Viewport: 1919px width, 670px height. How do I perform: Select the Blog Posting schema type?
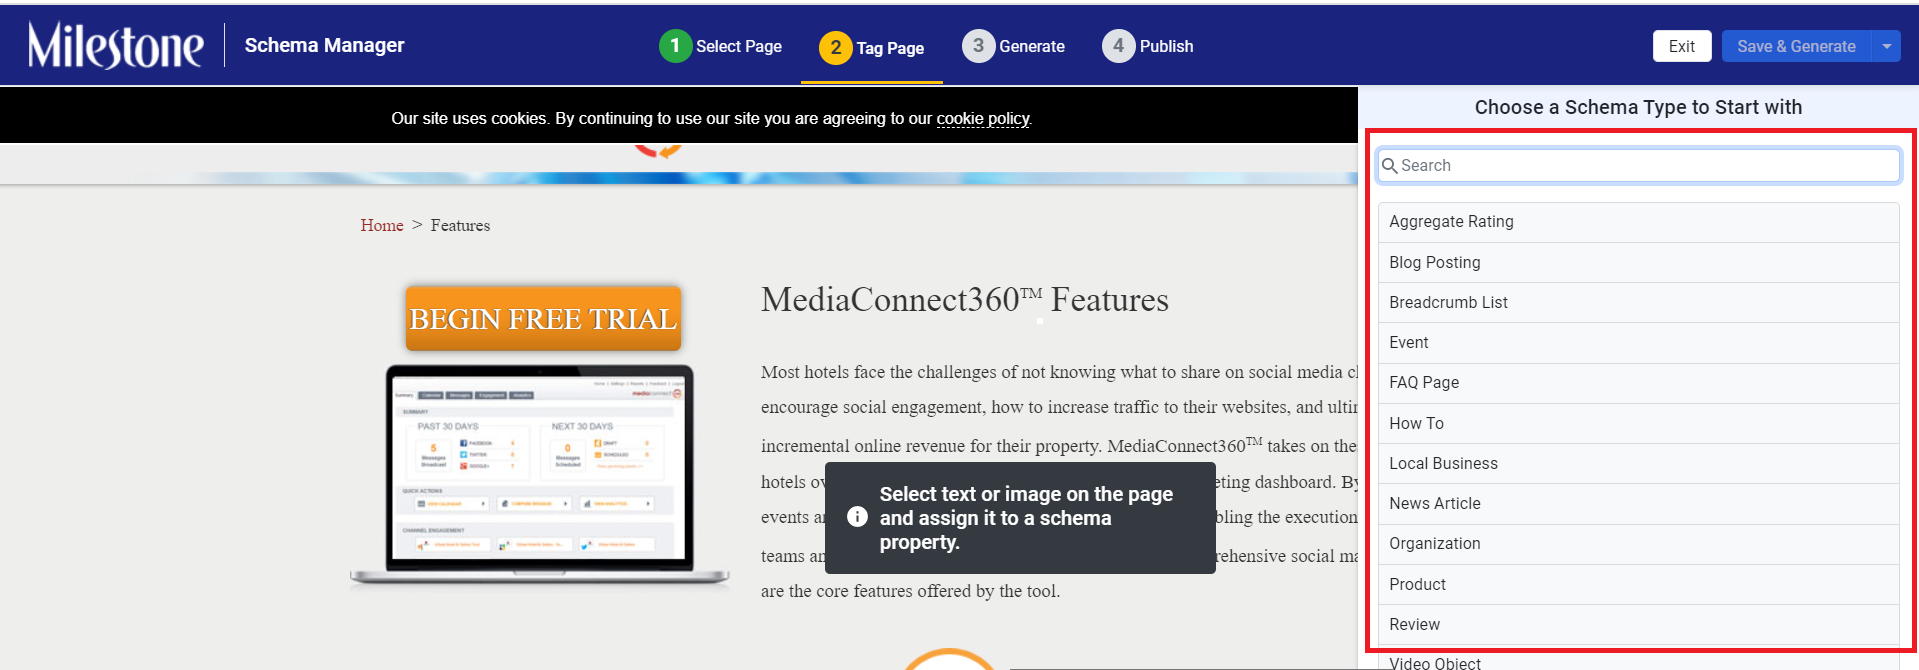pyautogui.click(x=1639, y=262)
